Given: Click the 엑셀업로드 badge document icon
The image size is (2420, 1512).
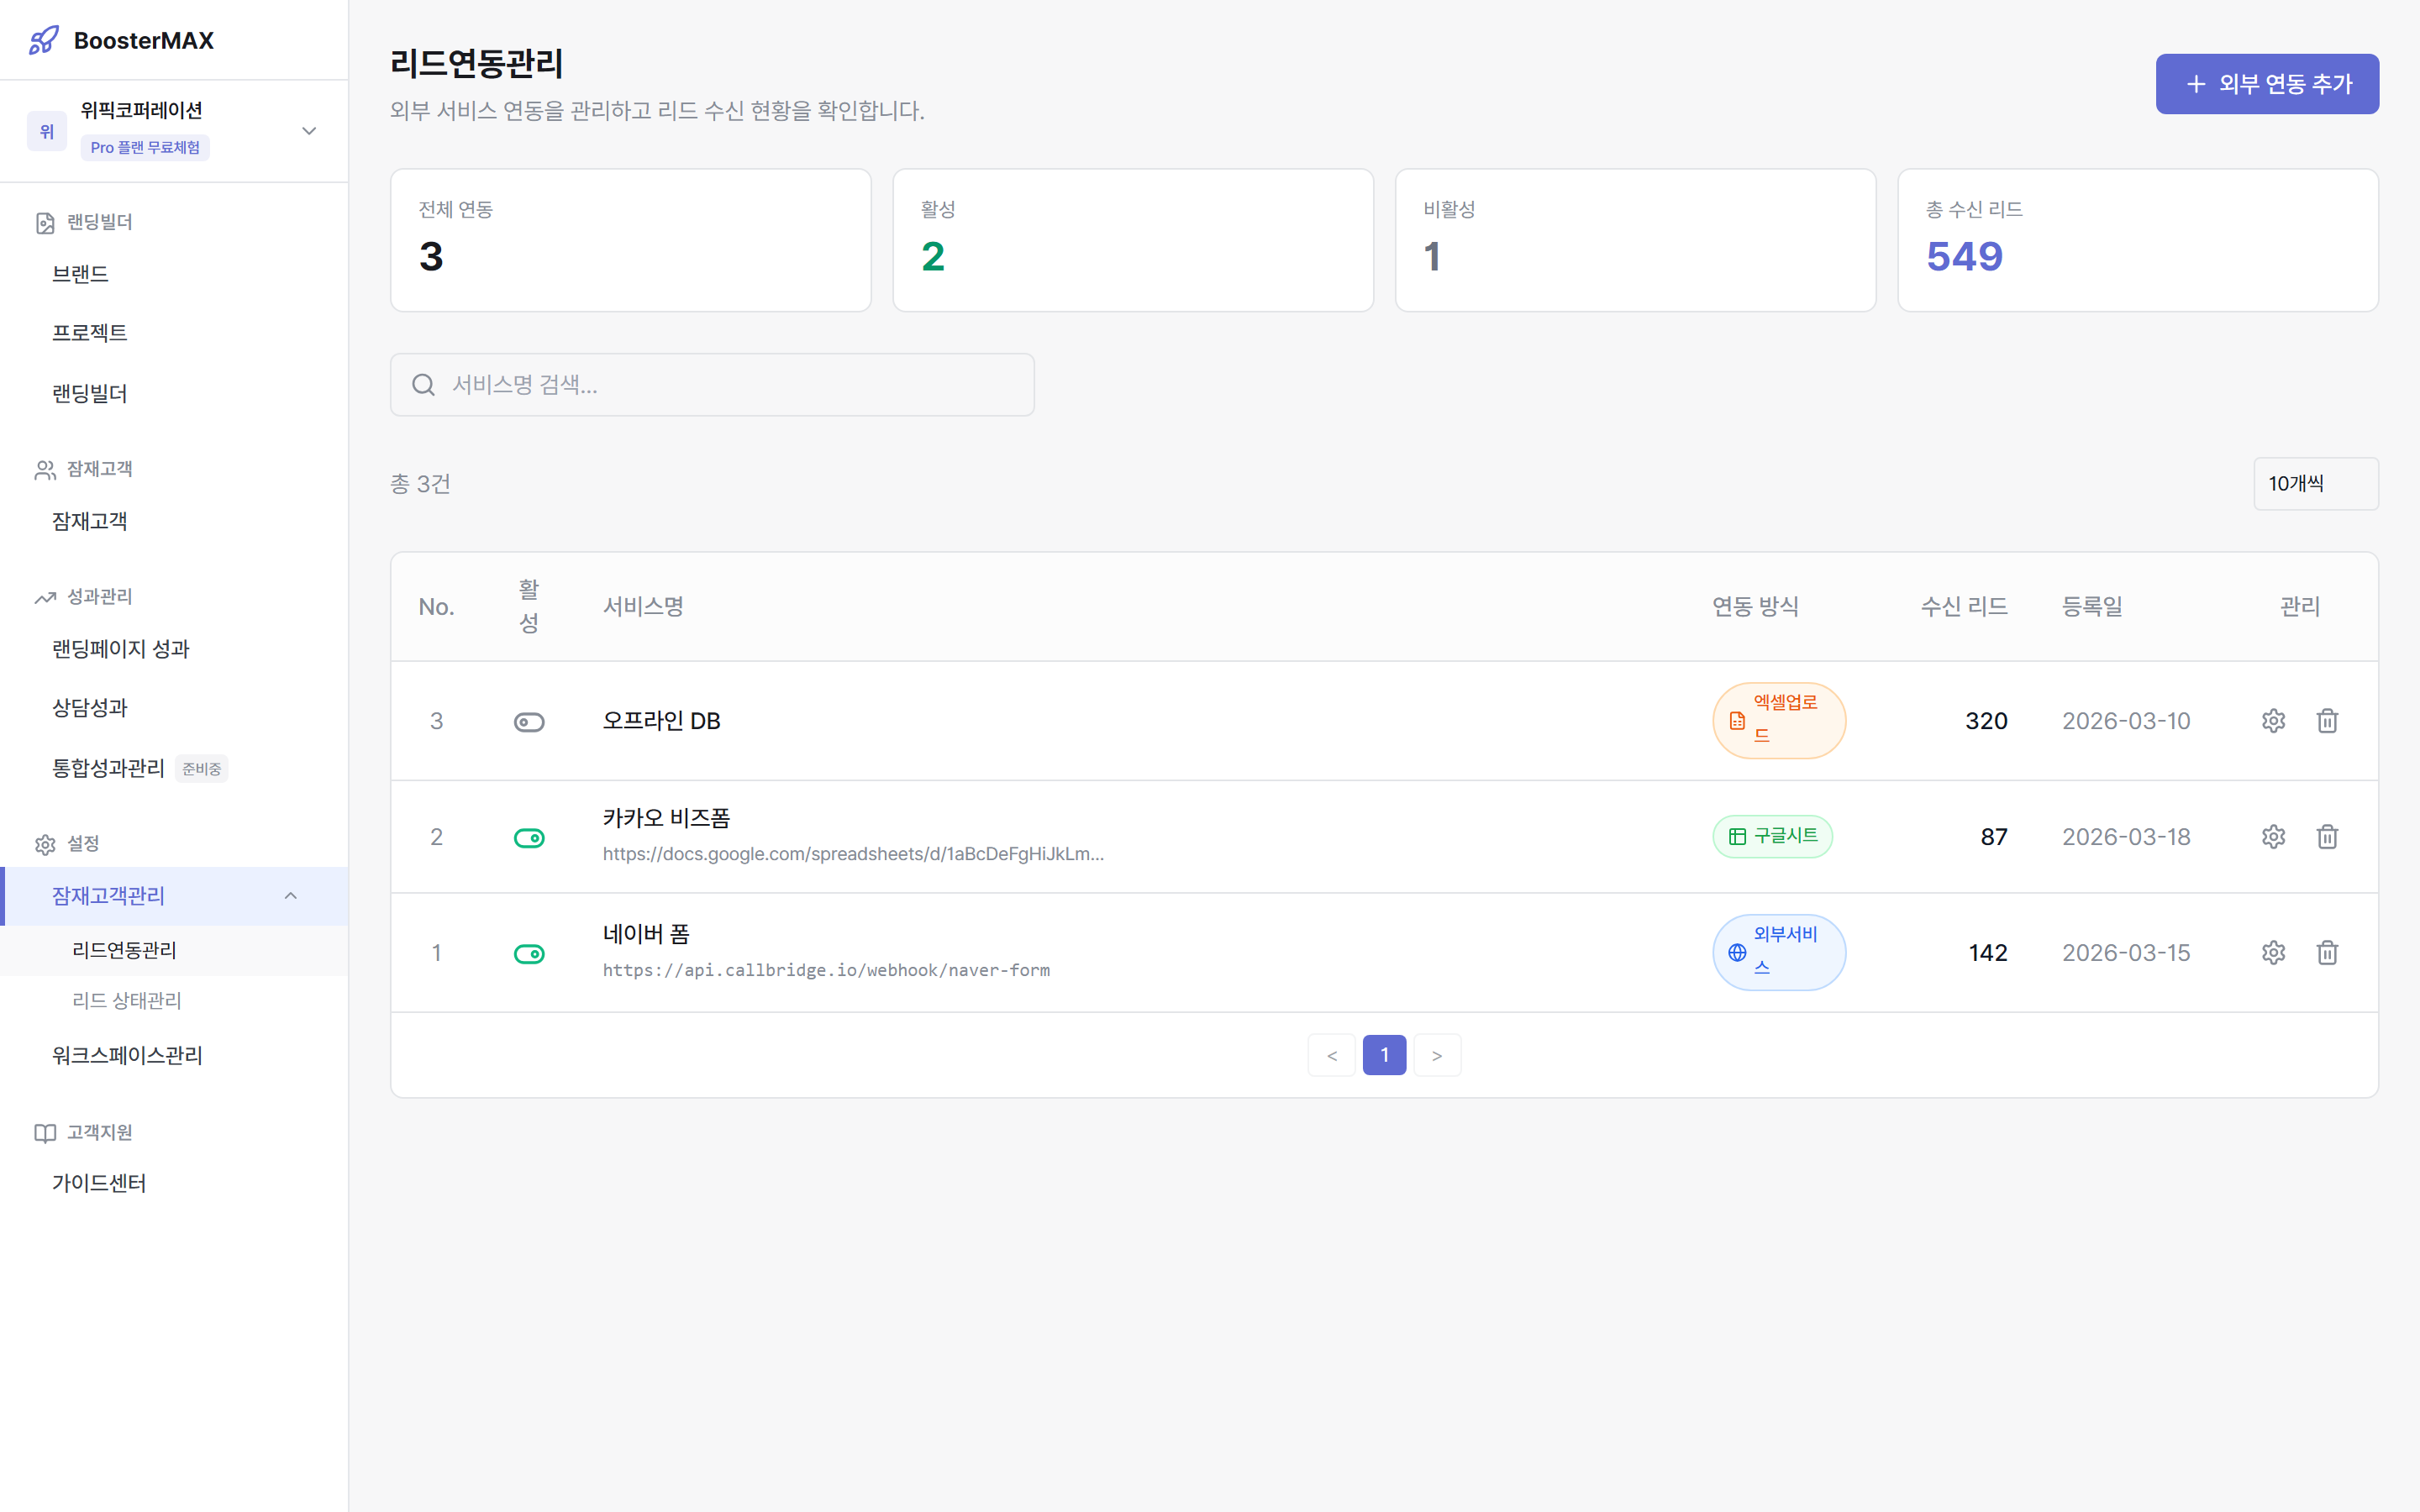Looking at the screenshot, I should coord(1737,721).
